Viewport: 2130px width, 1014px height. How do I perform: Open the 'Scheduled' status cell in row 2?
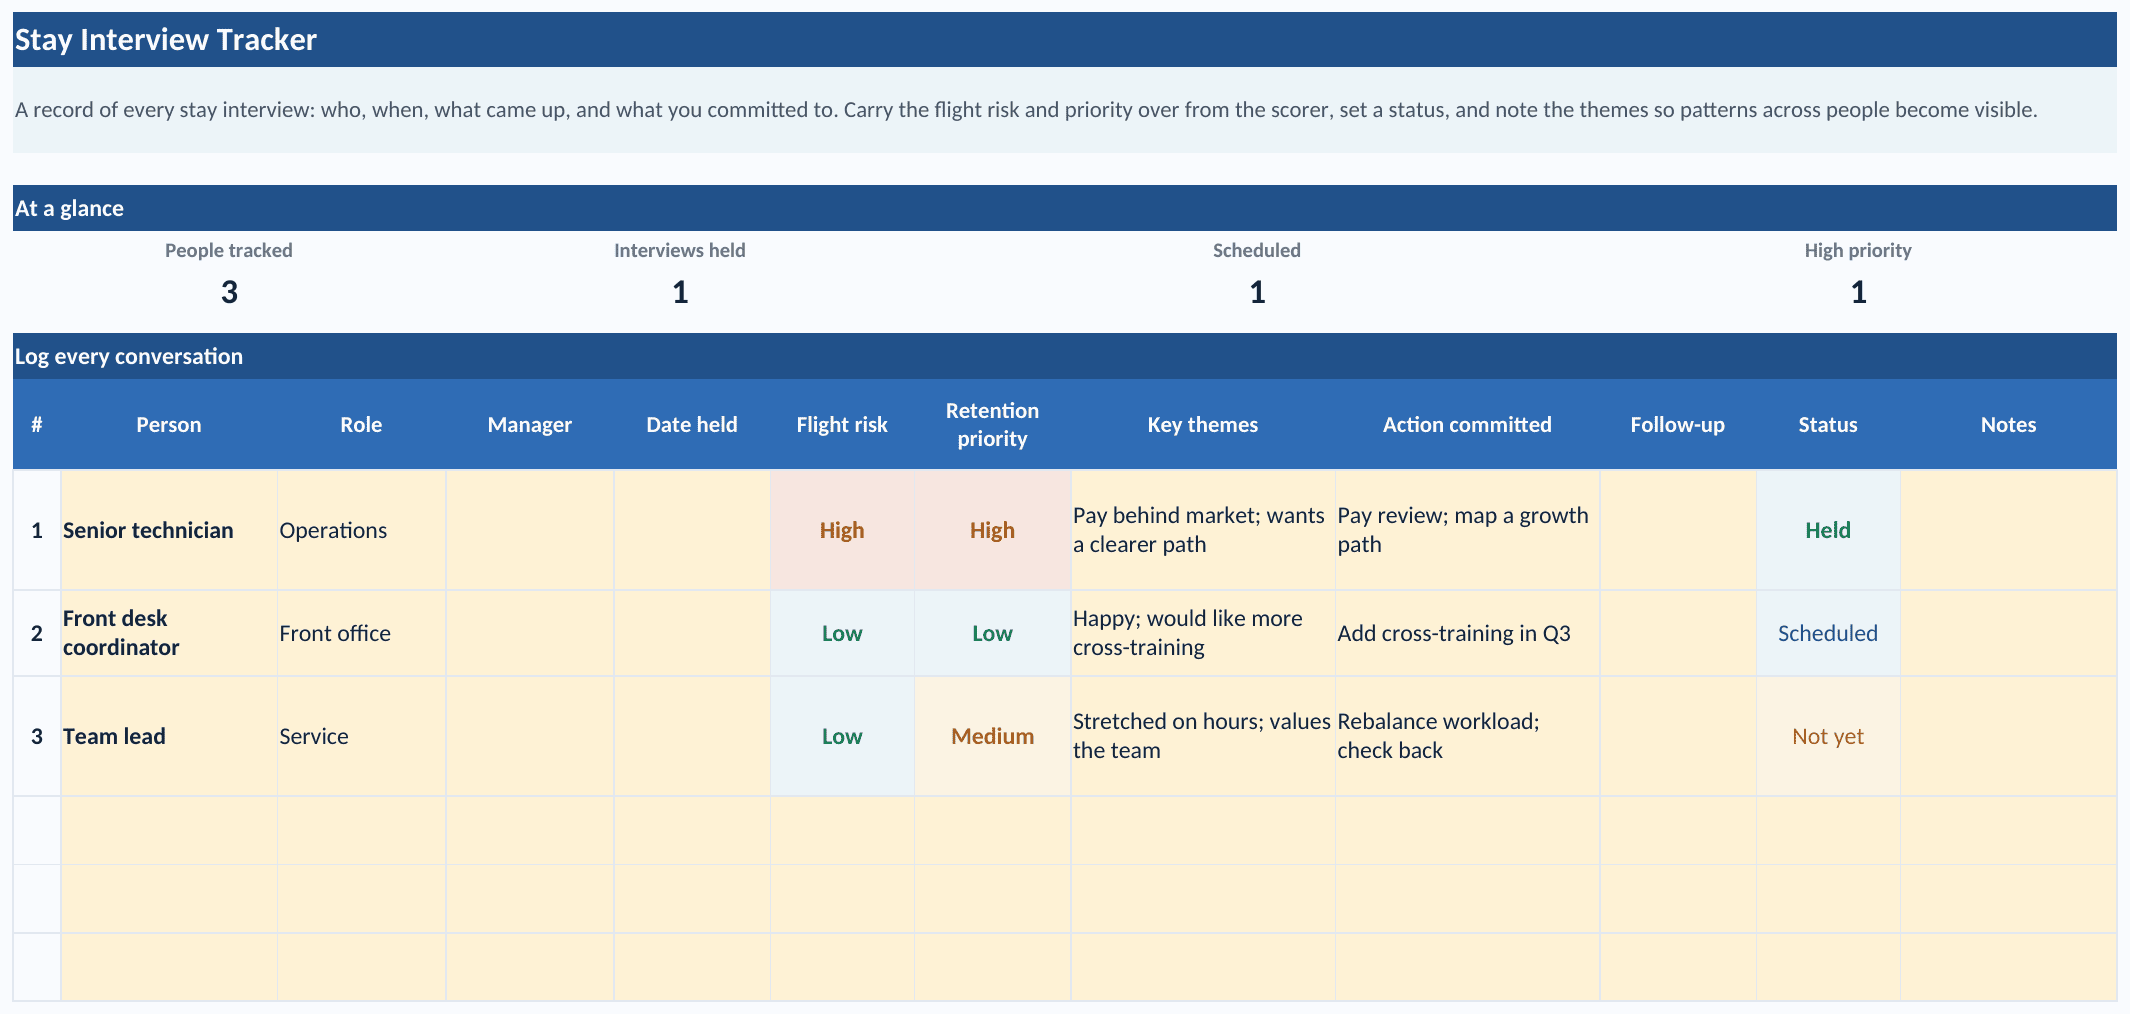click(1828, 633)
